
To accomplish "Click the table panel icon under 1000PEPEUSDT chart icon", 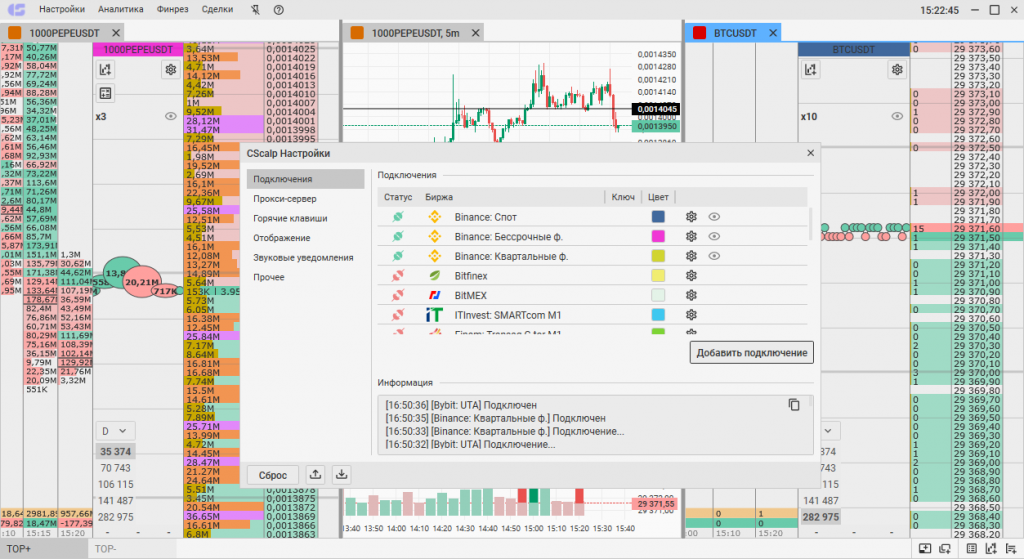I will point(105,93).
